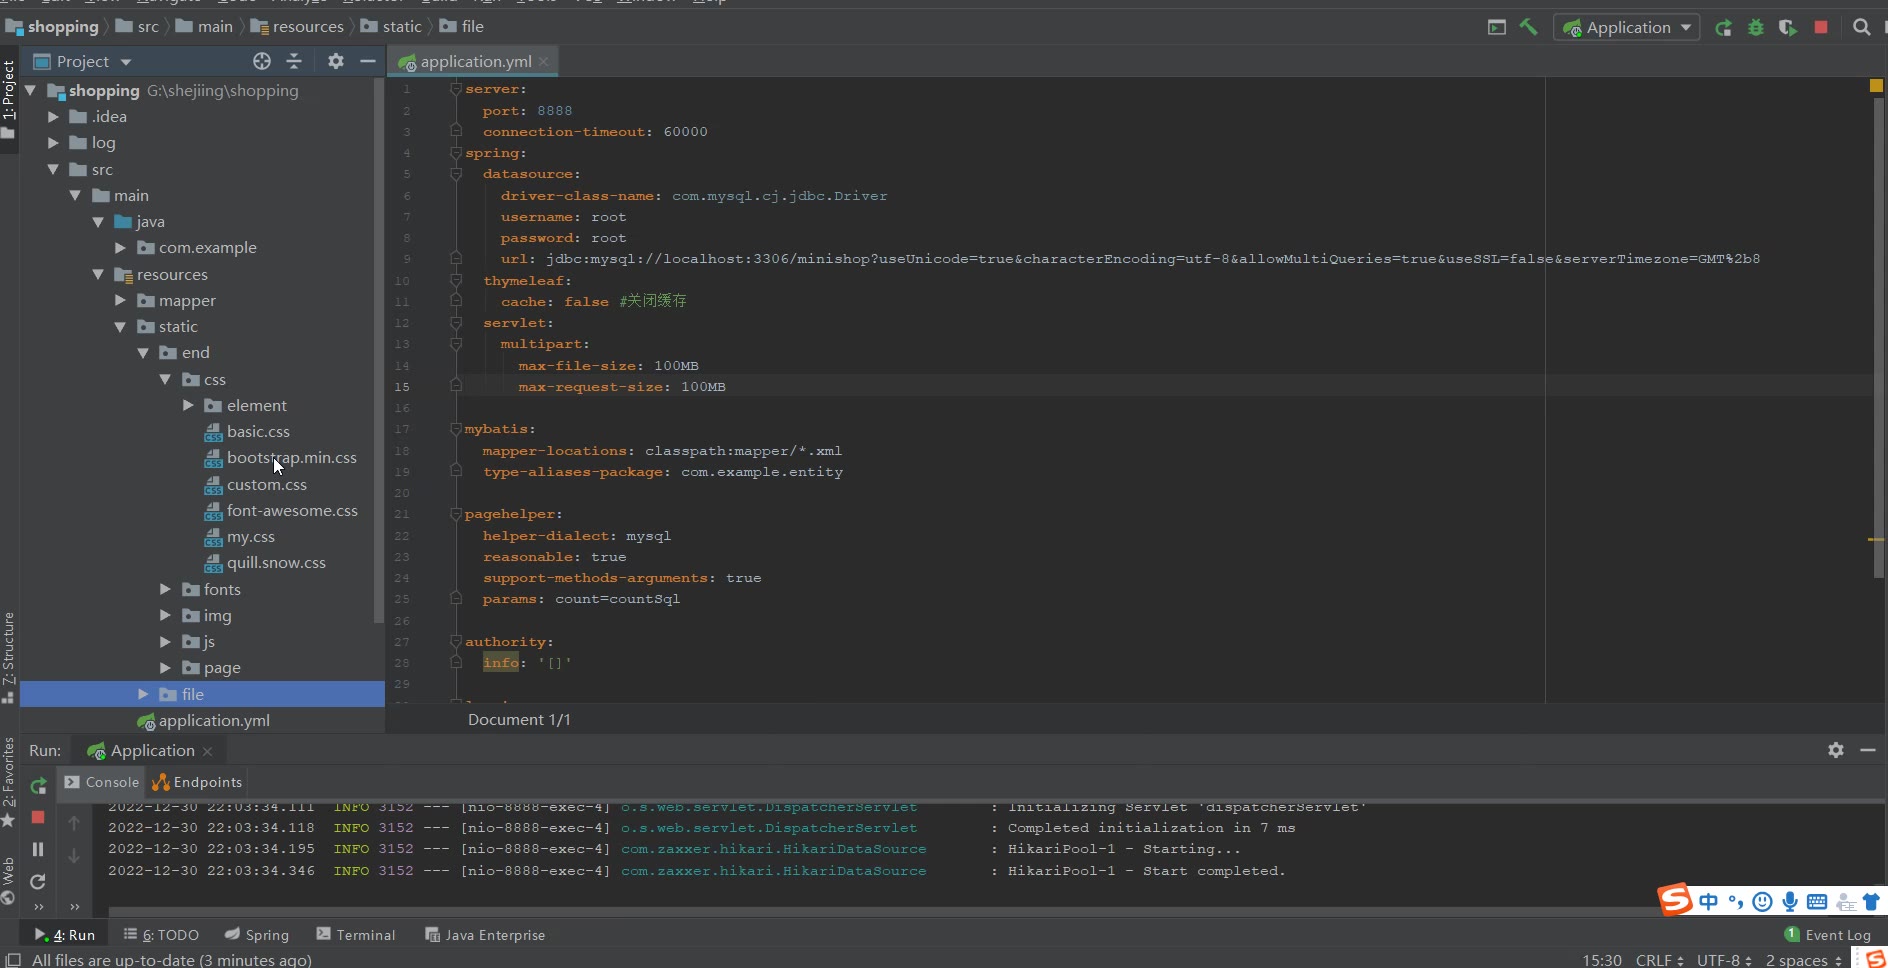Expand the file folder in tree

(x=143, y=694)
